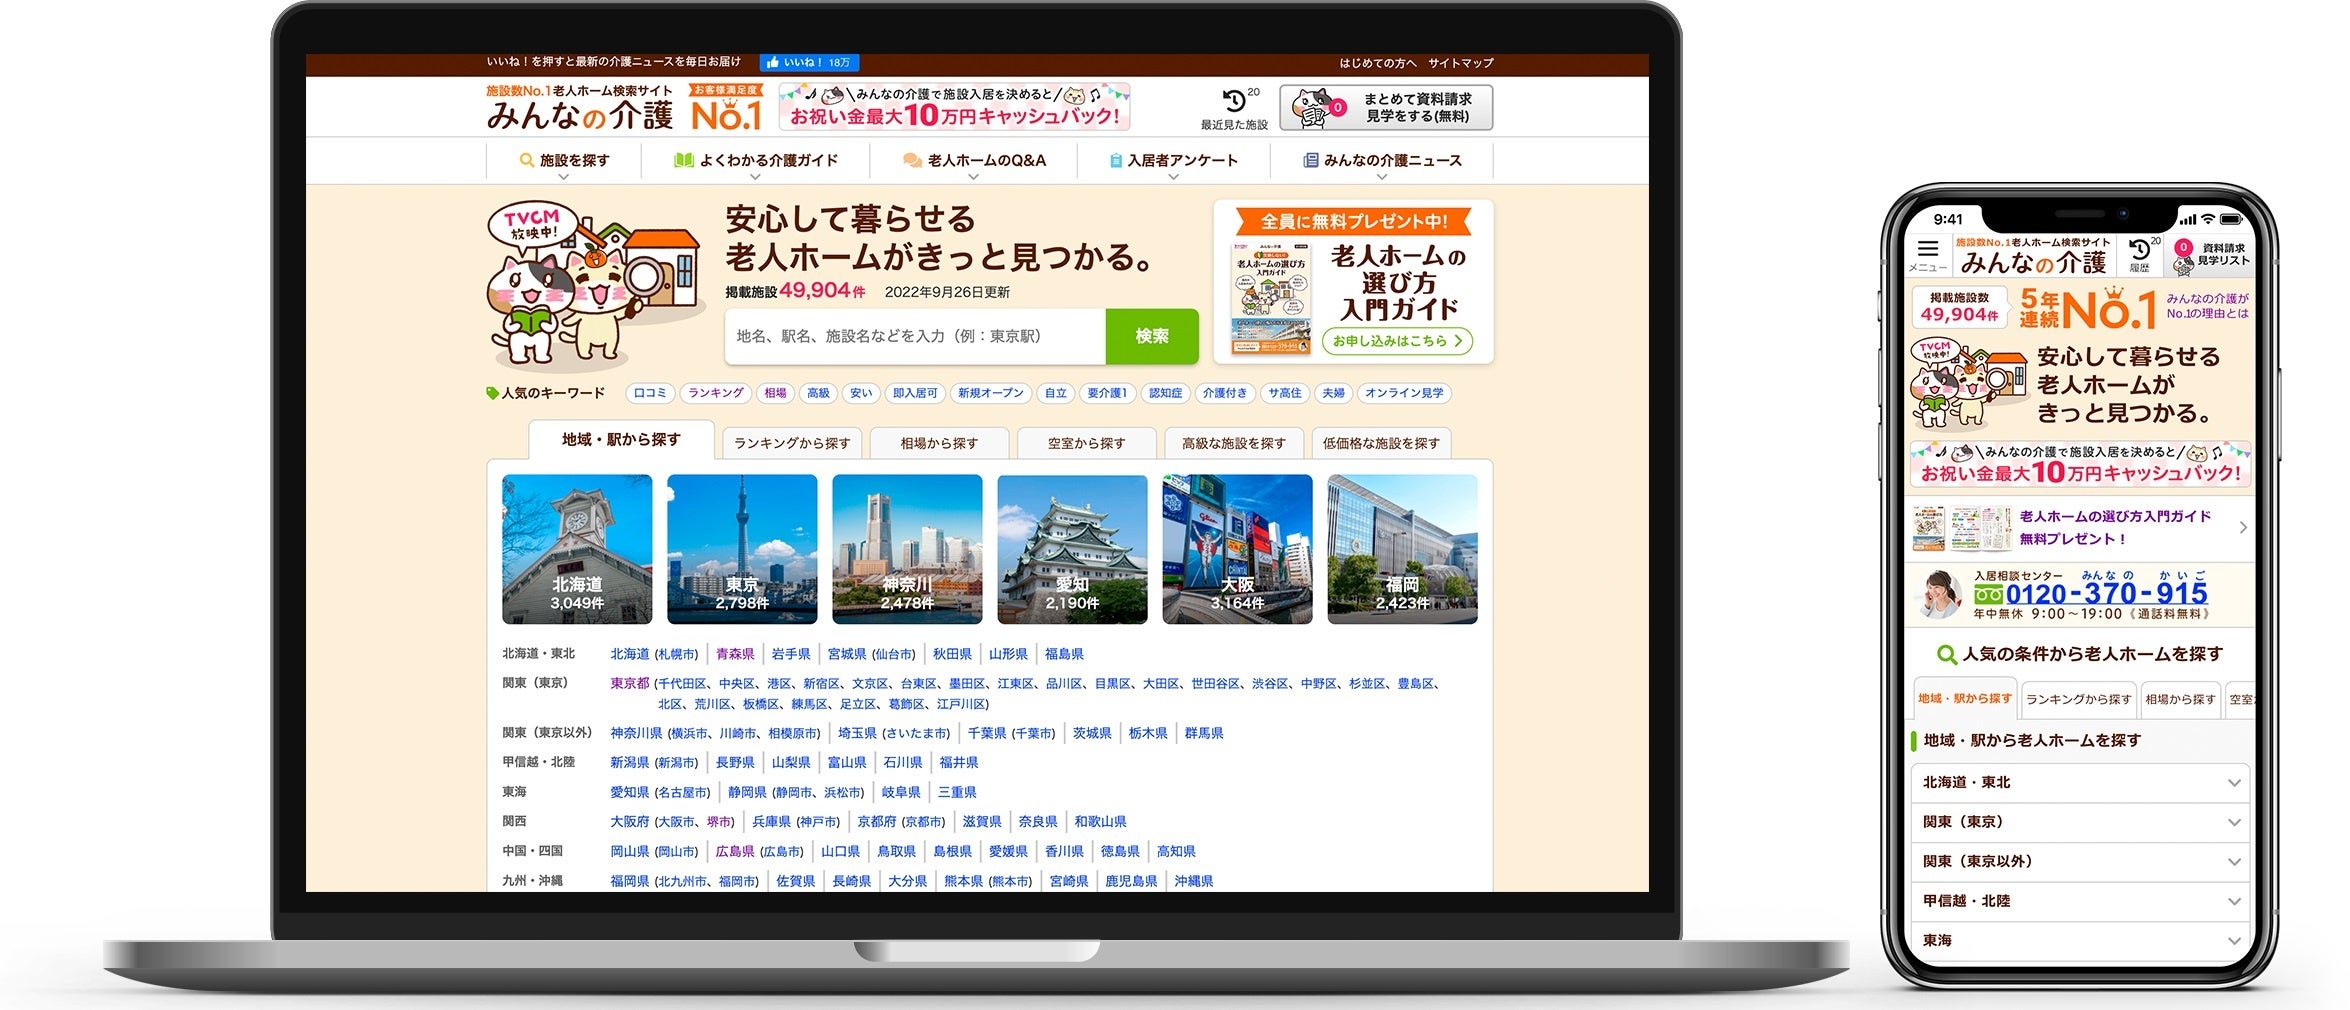Open 広島県 link in 中国・四国 row
Image resolution: width=2350 pixels, height=1010 pixels.
[735, 852]
